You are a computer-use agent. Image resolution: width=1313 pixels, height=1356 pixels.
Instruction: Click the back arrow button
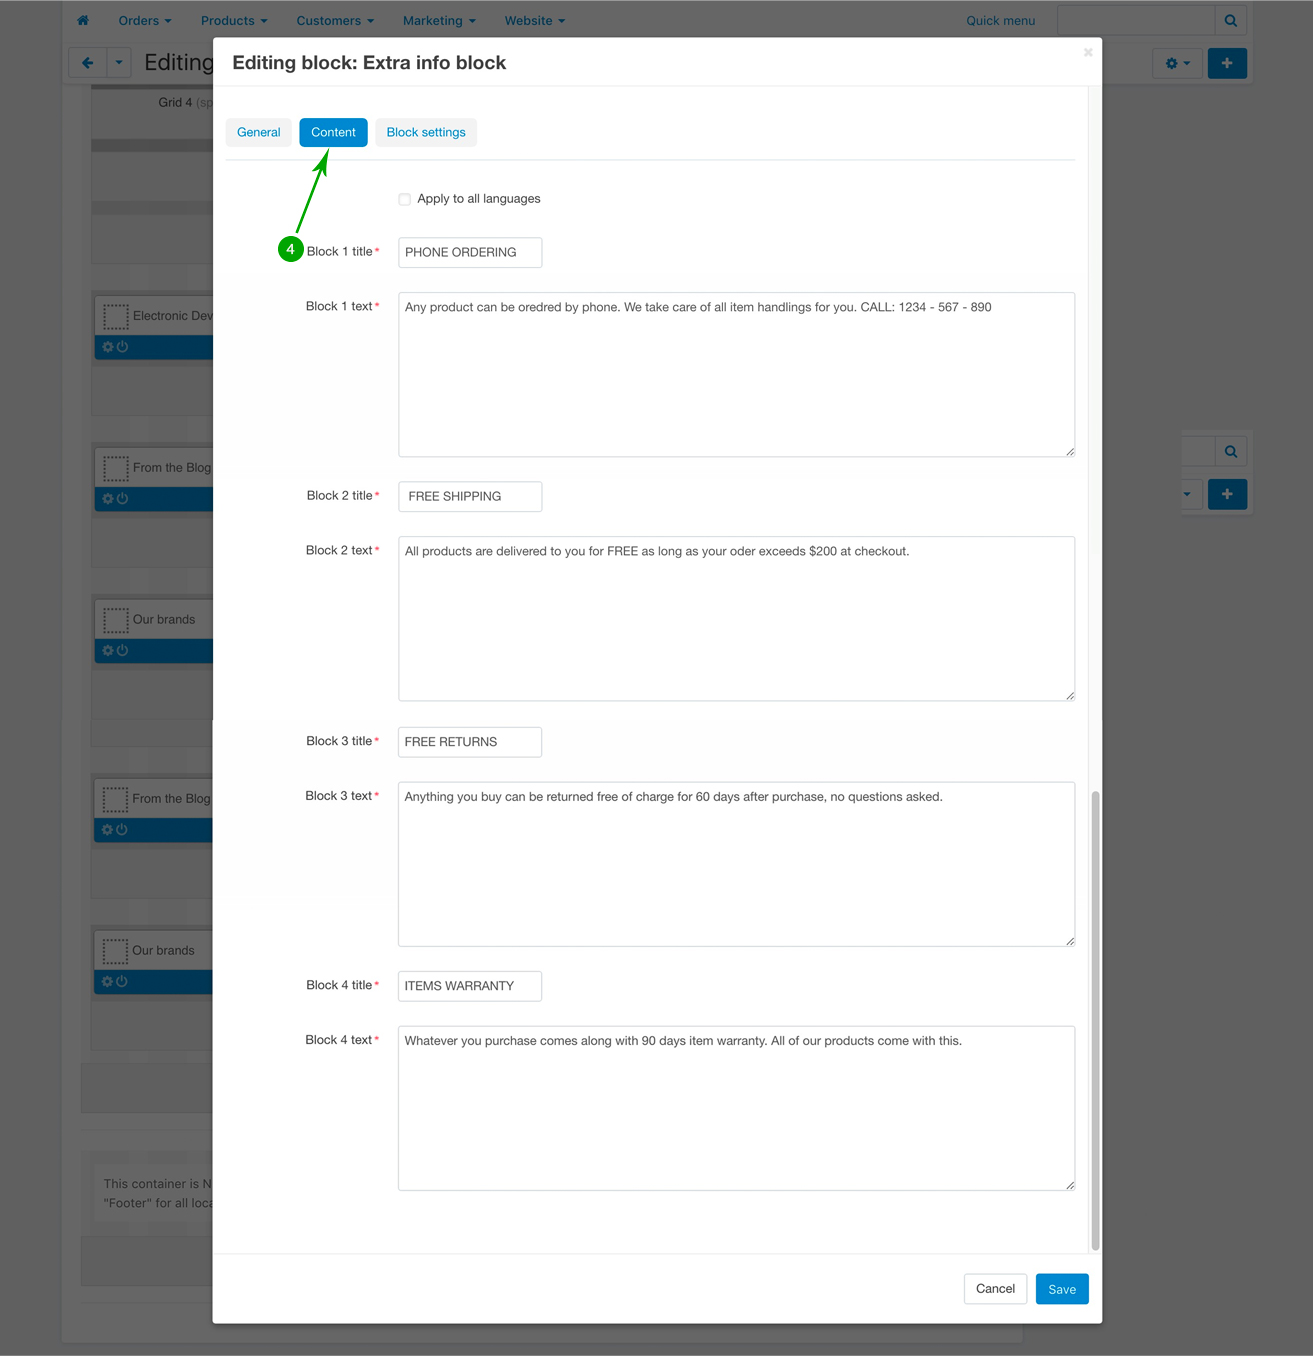coord(87,63)
